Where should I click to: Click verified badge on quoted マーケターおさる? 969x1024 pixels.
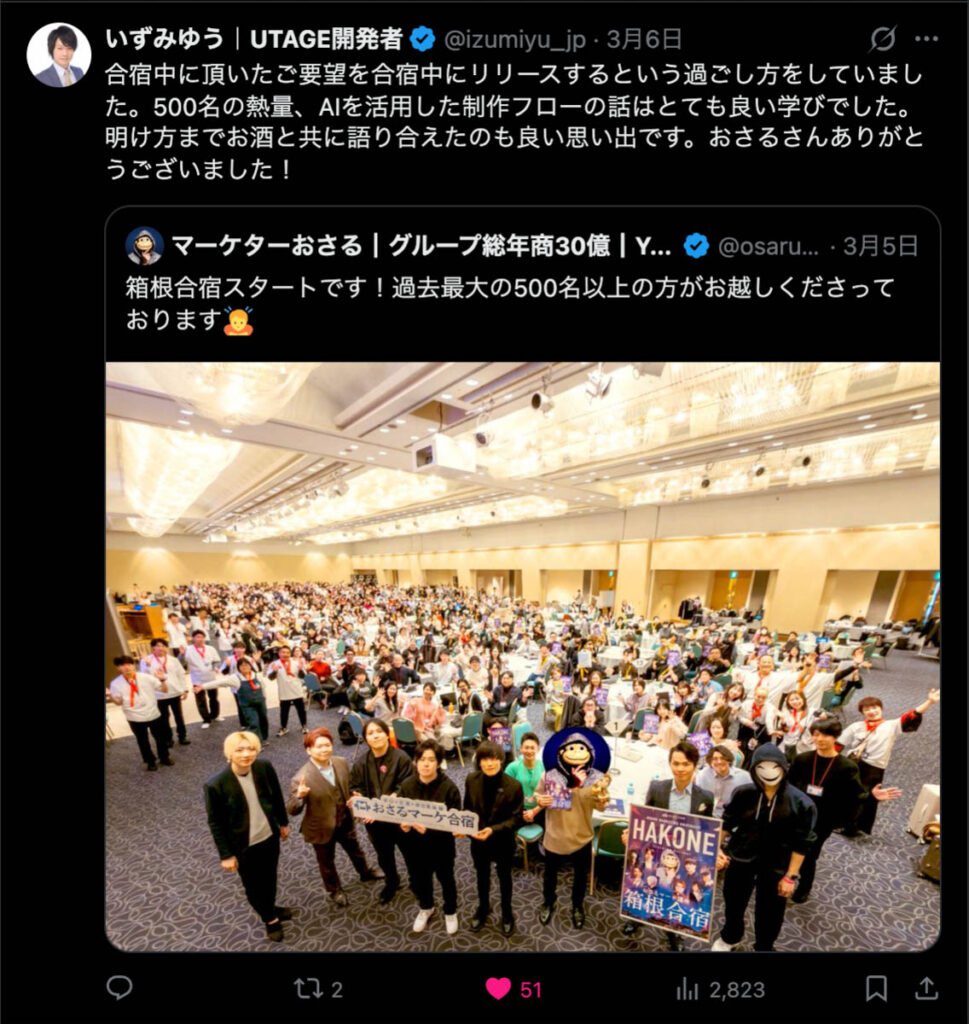pos(696,246)
